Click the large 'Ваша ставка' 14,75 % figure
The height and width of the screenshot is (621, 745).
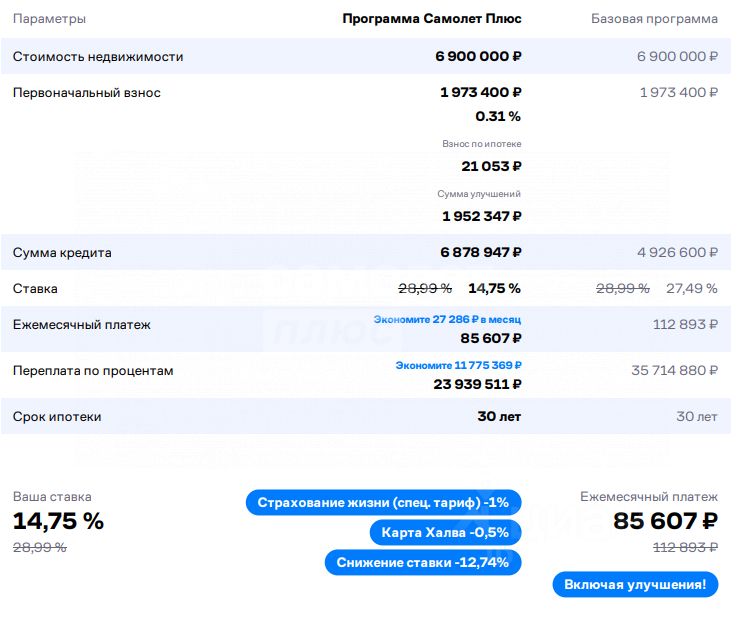tap(58, 521)
